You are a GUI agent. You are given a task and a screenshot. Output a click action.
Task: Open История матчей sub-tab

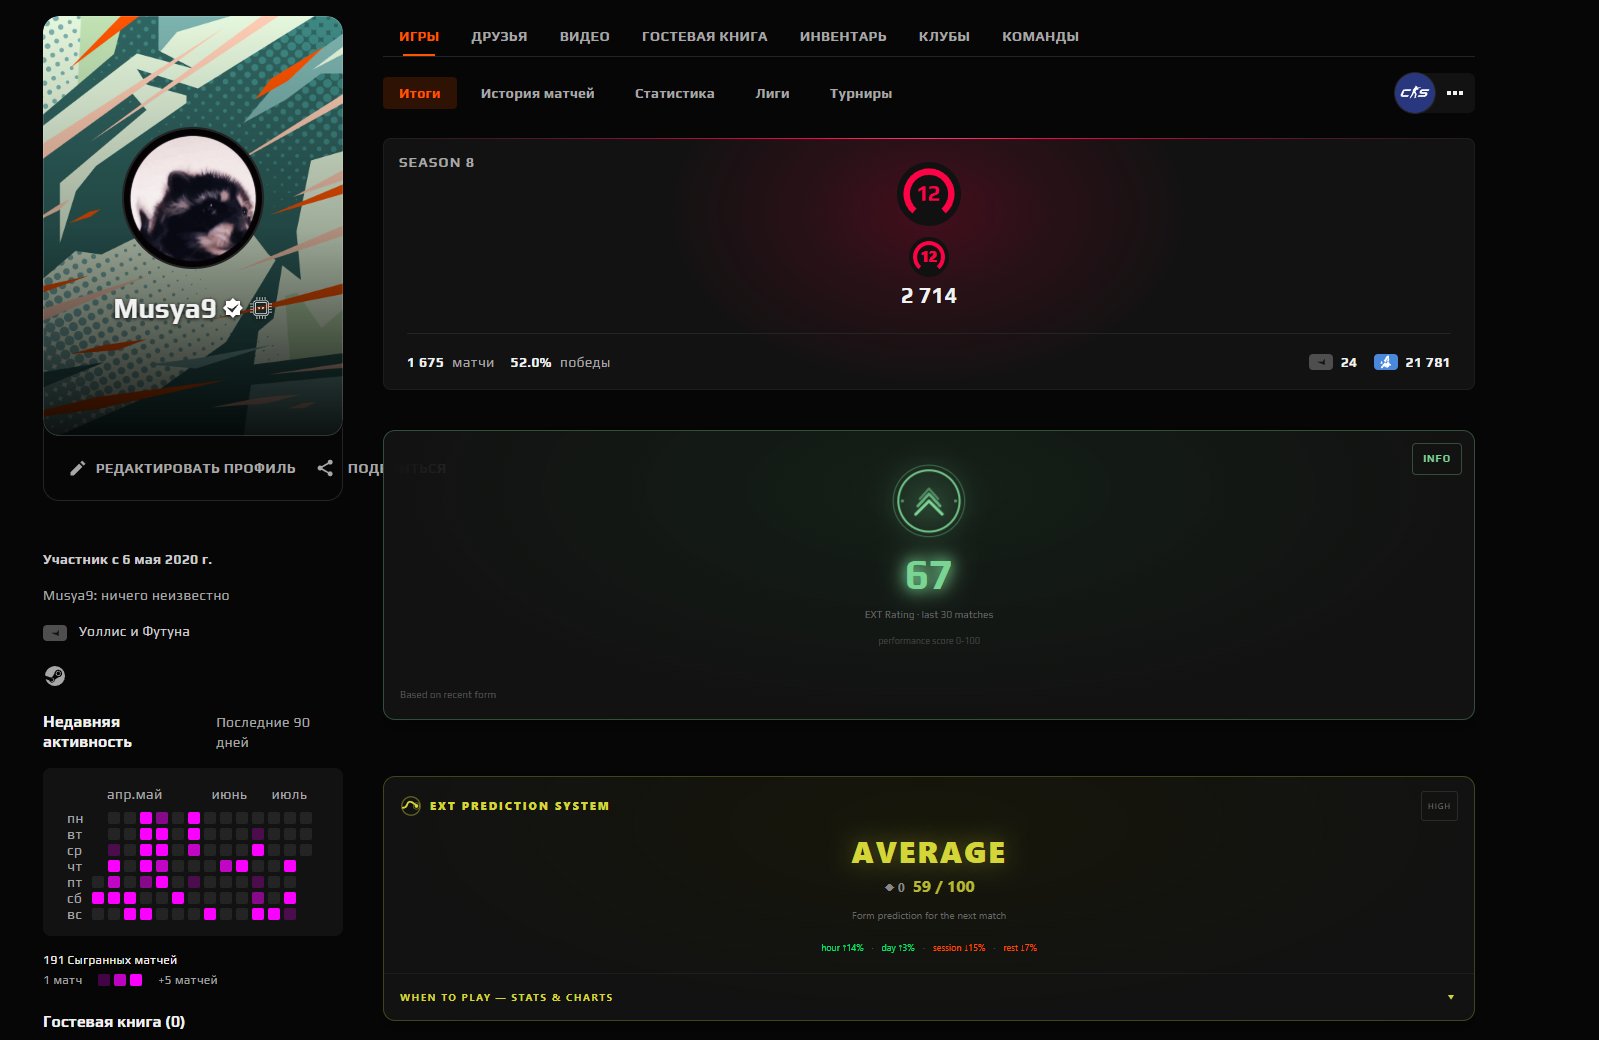tap(537, 93)
